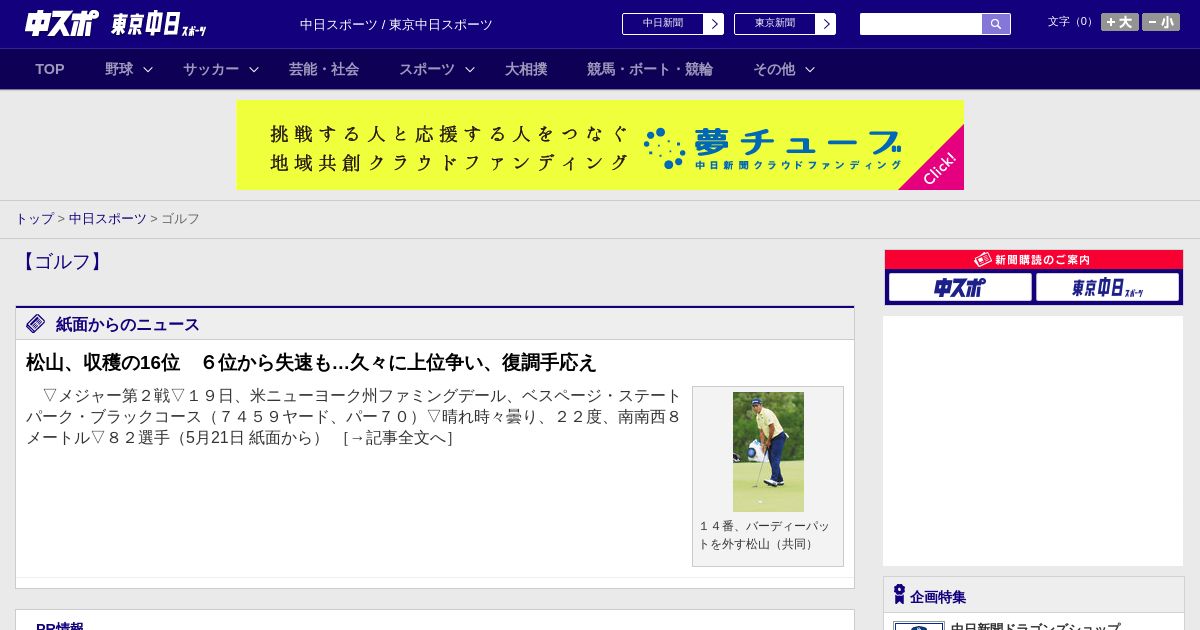The image size is (1200, 630).
Task: Open the その他 menu item
Action: click(774, 69)
